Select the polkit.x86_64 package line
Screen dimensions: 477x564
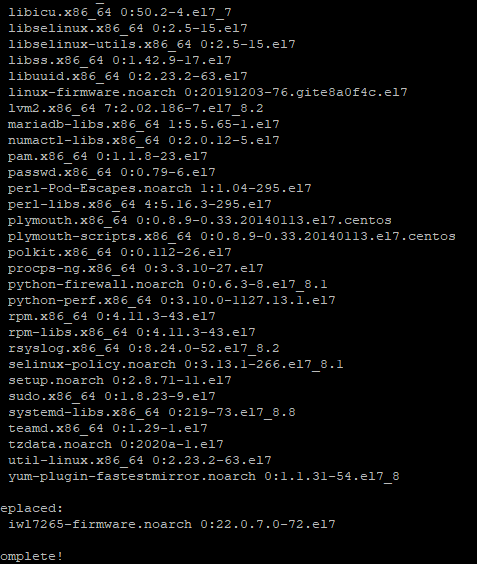[x=120, y=253]
